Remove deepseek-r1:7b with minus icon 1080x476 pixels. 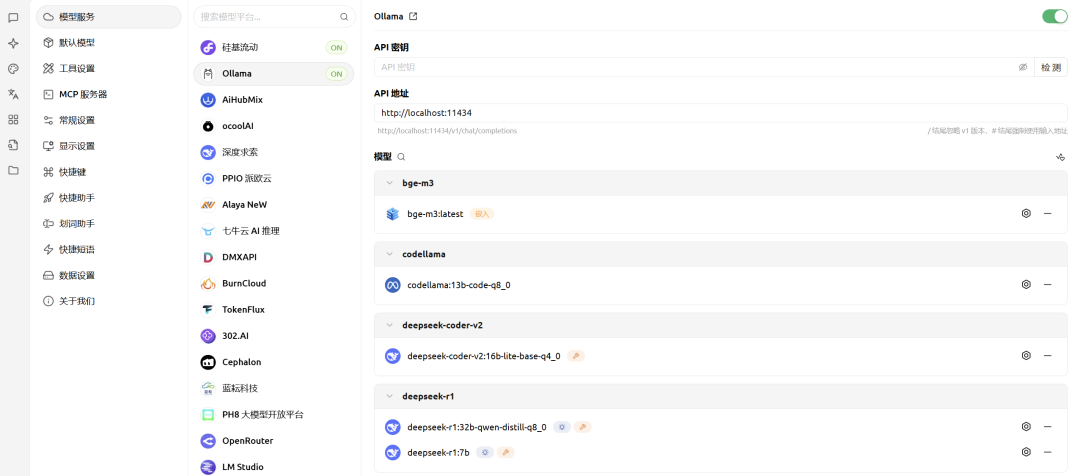[1048, 452]
